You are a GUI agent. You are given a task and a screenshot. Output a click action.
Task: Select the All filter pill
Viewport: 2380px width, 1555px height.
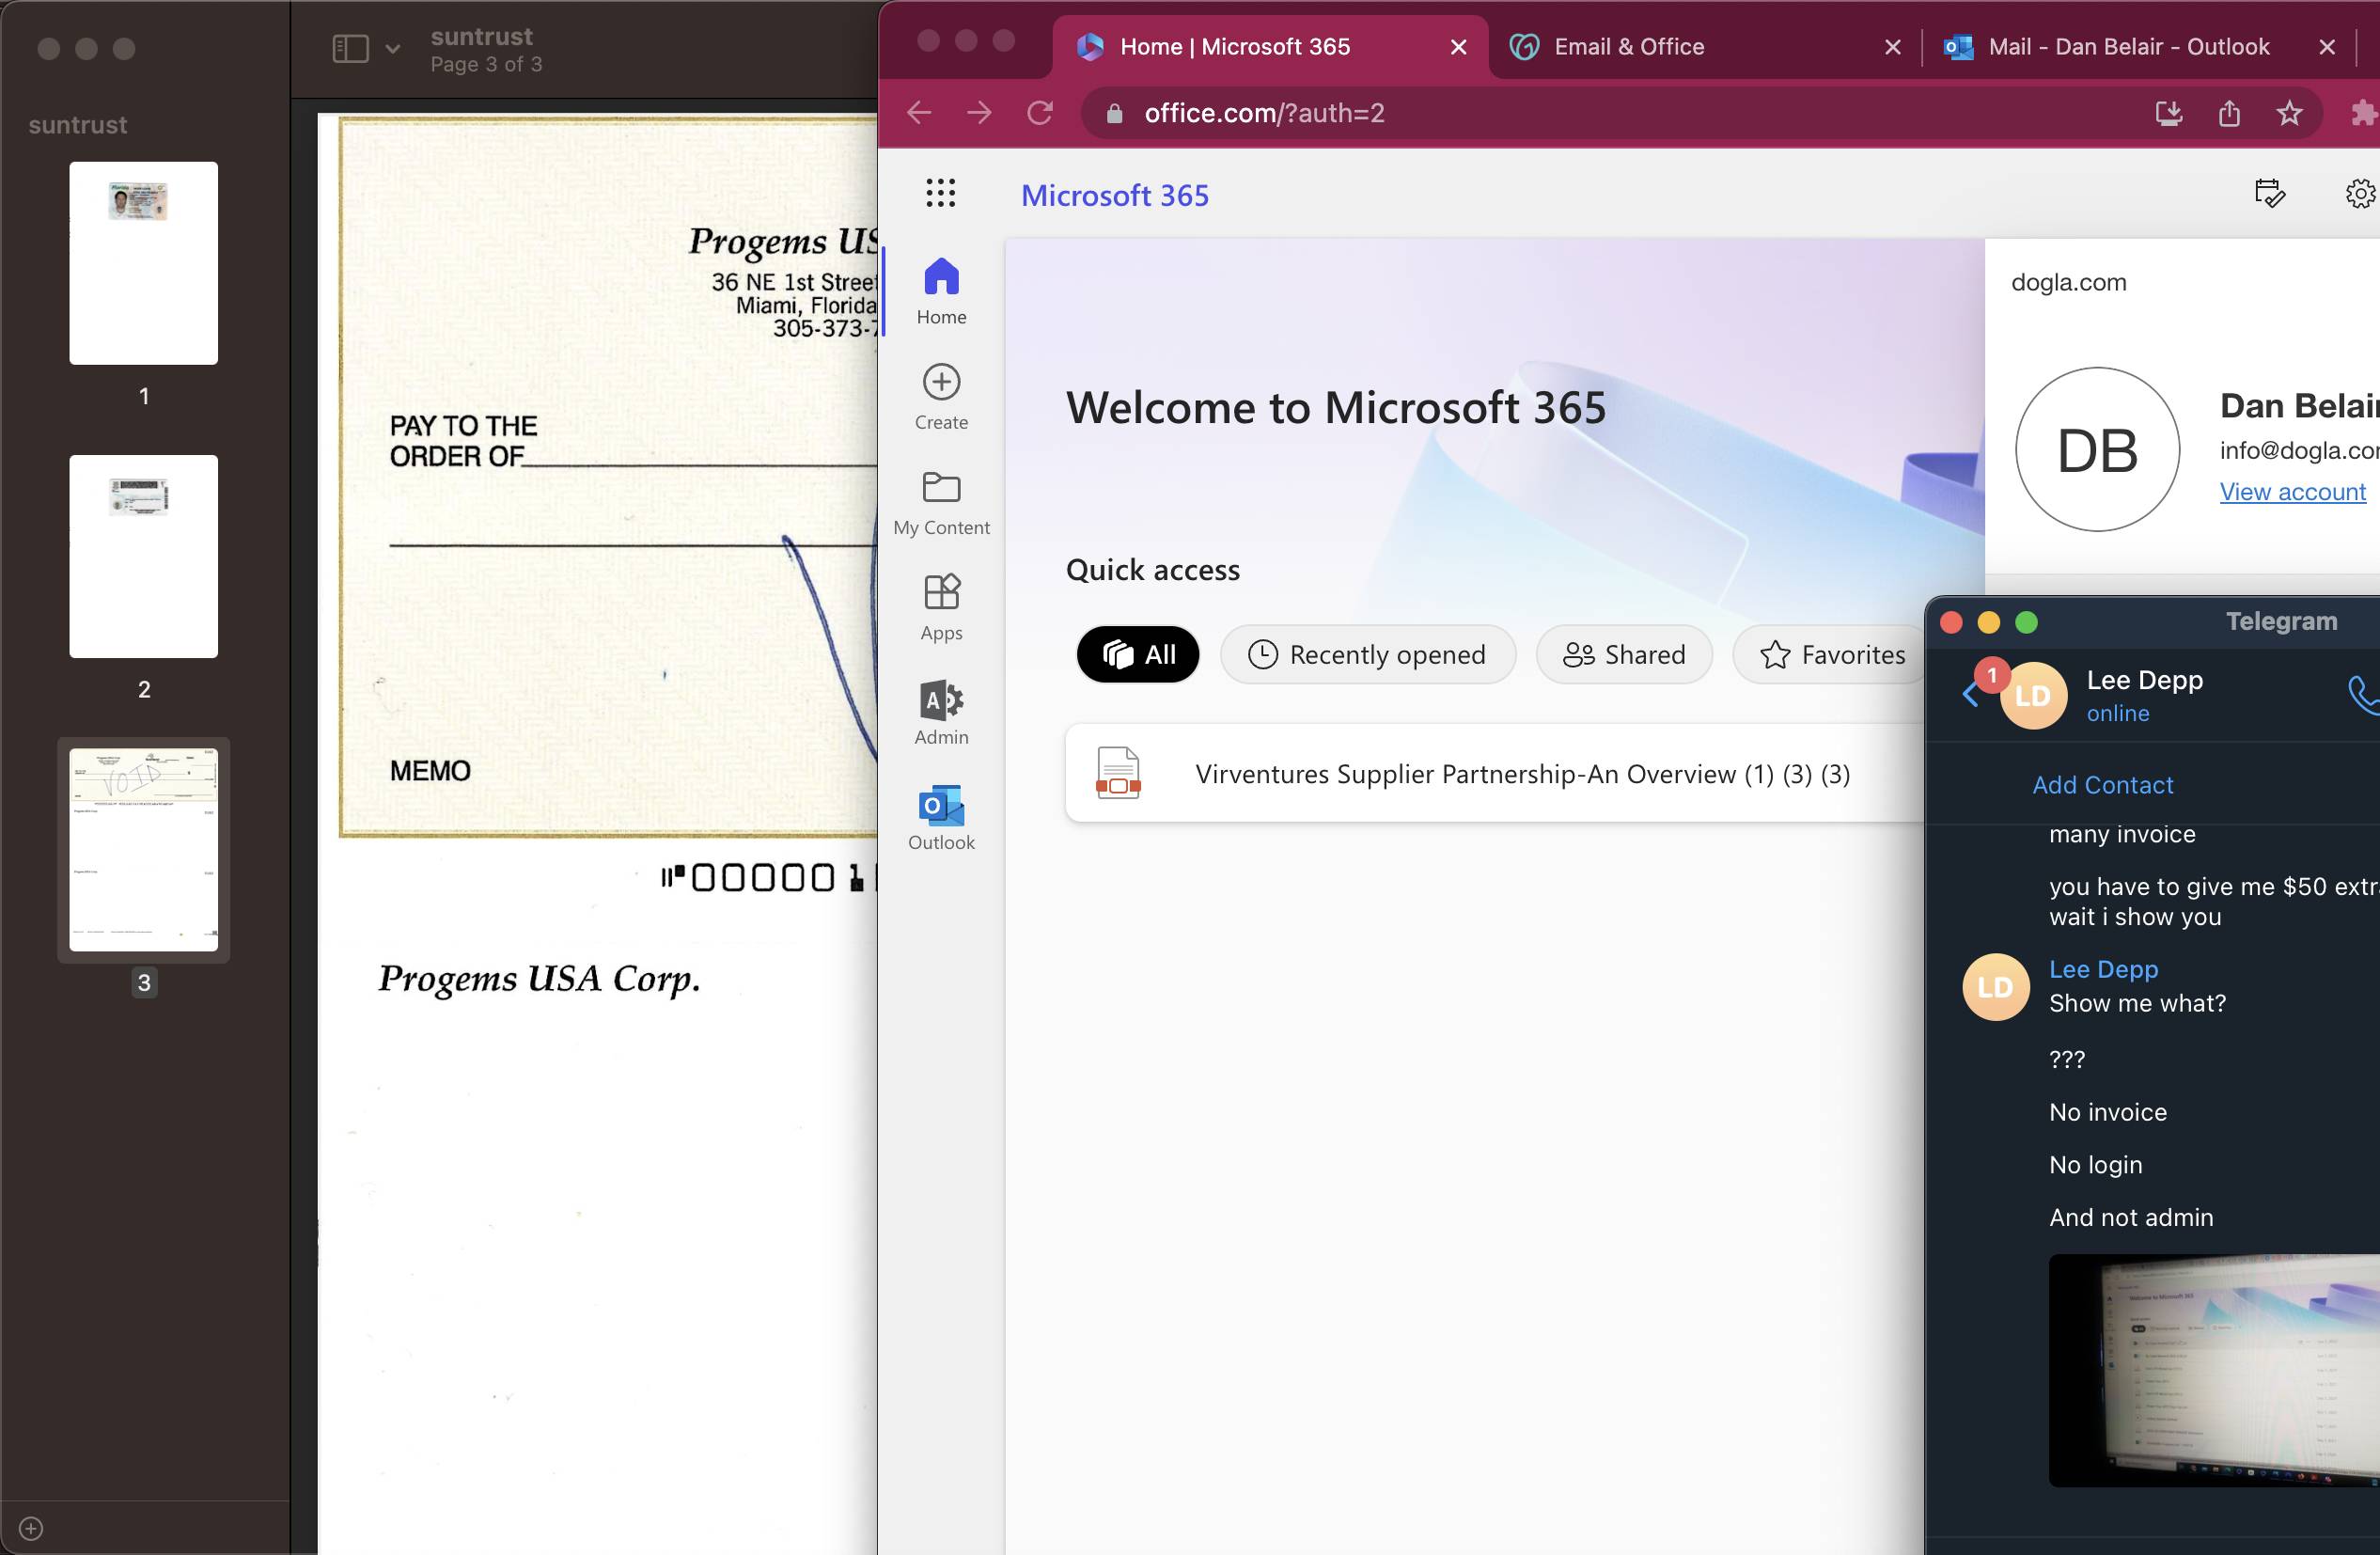pyautogui.click(x=1137, y=655)
